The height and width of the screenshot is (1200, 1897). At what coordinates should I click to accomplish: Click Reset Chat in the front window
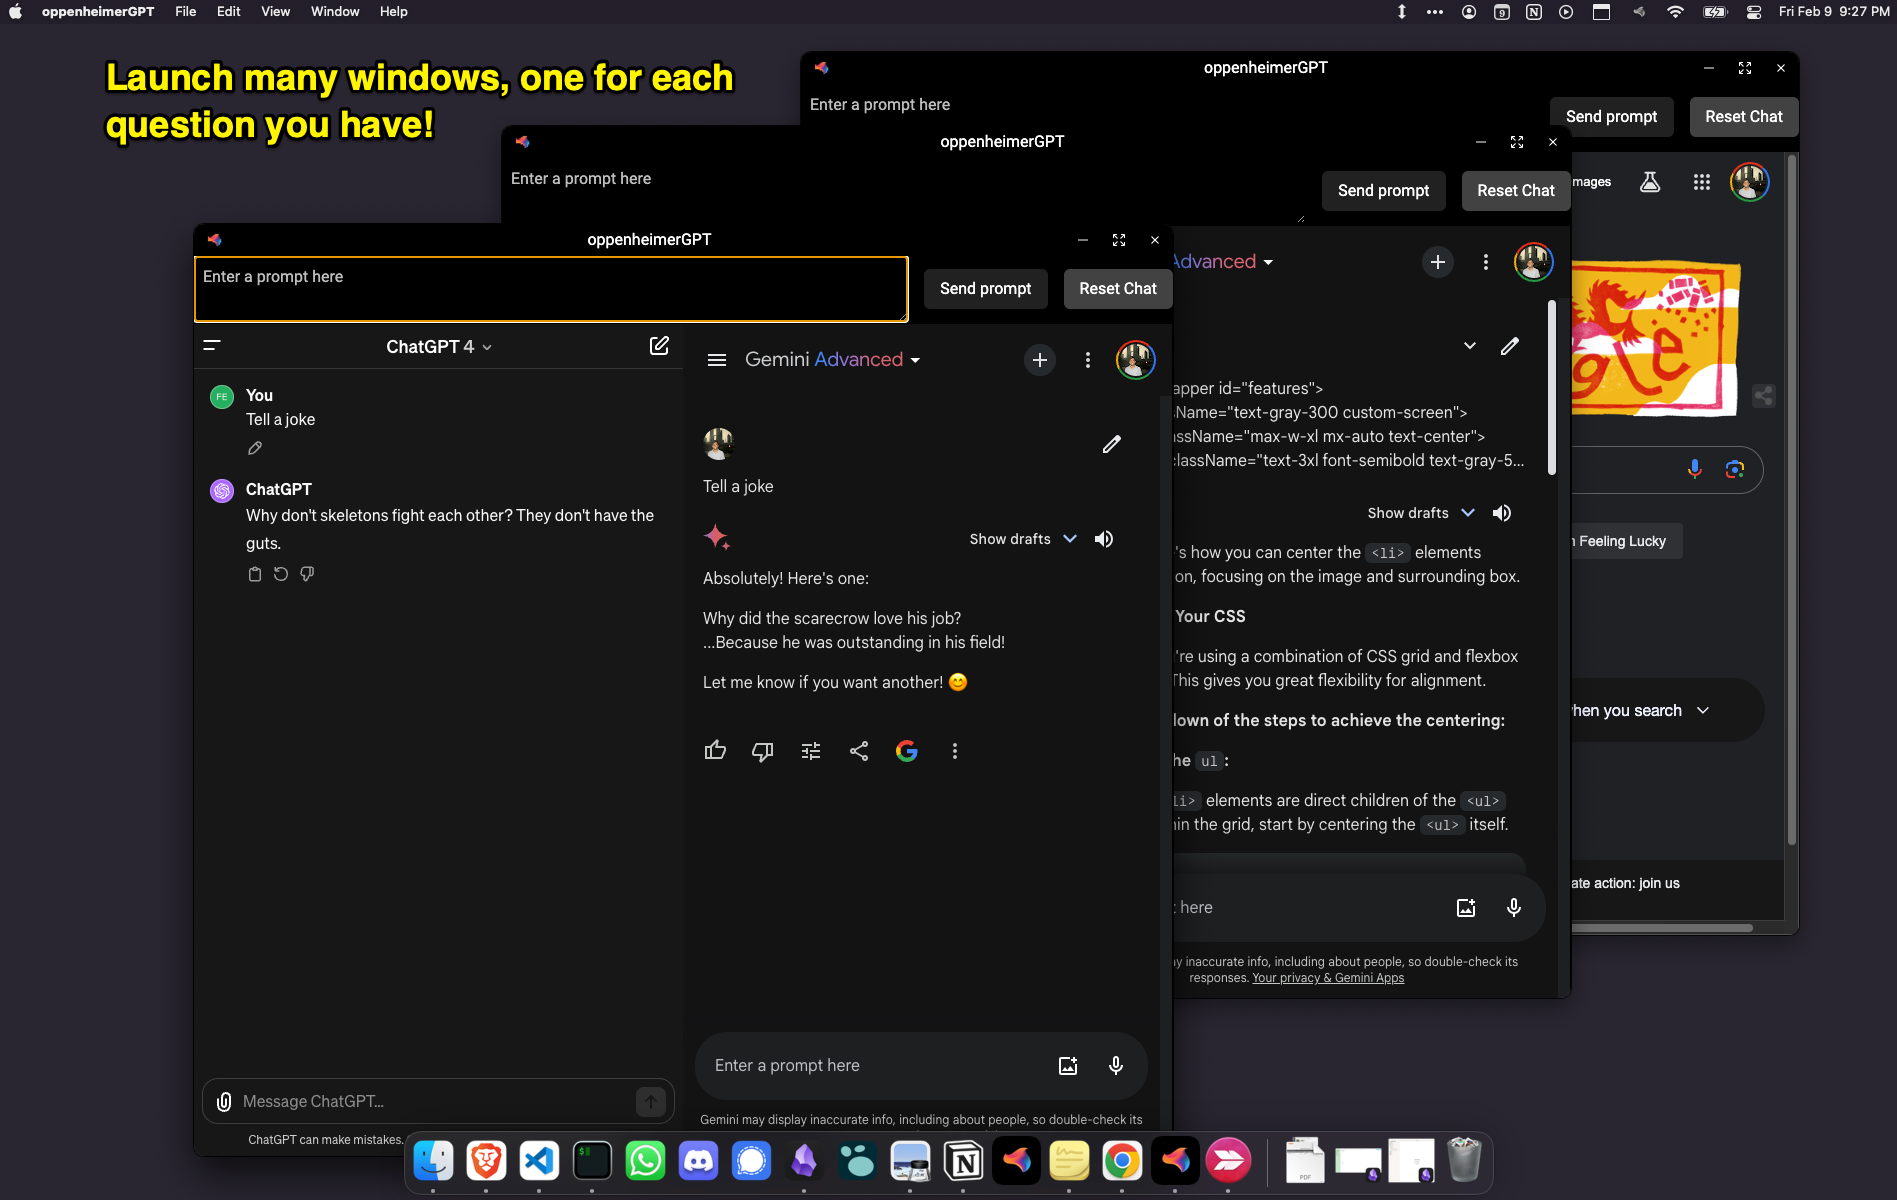coord(1117,288)
